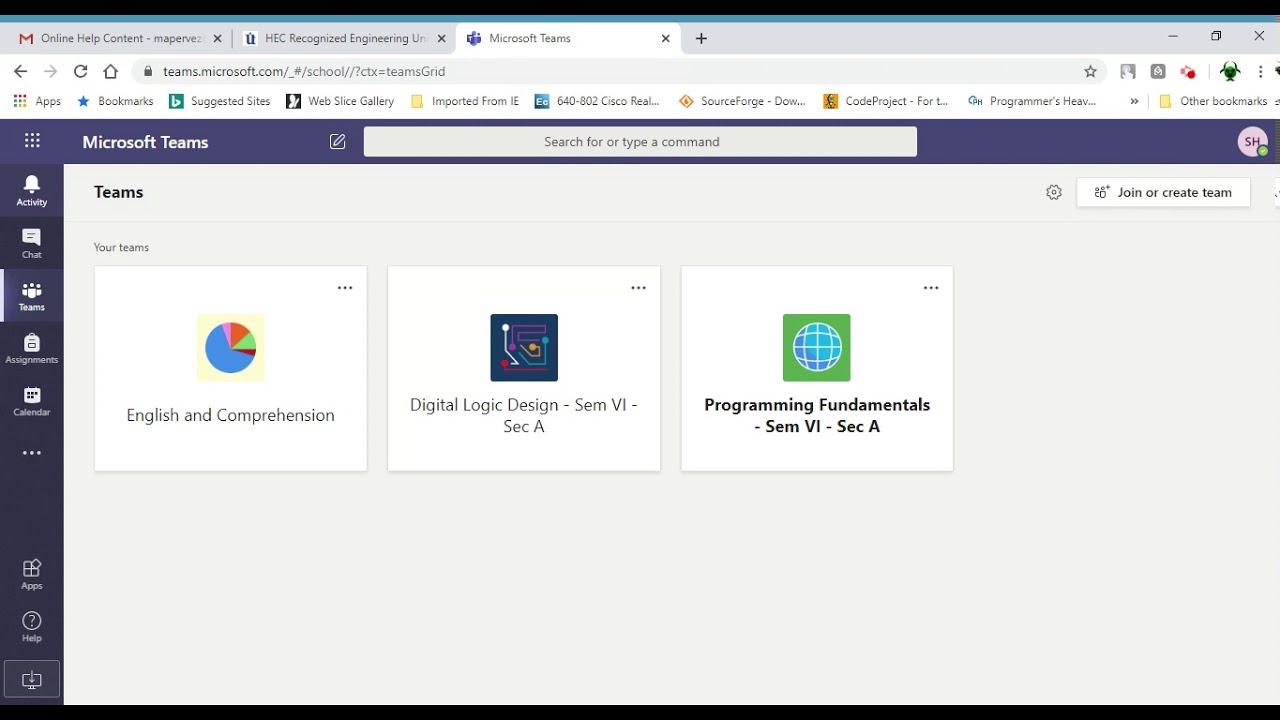This screenshot has width=1280, height=720.
Task: Open more options for Digital Logic Design
Action: [x=638, y=288]
